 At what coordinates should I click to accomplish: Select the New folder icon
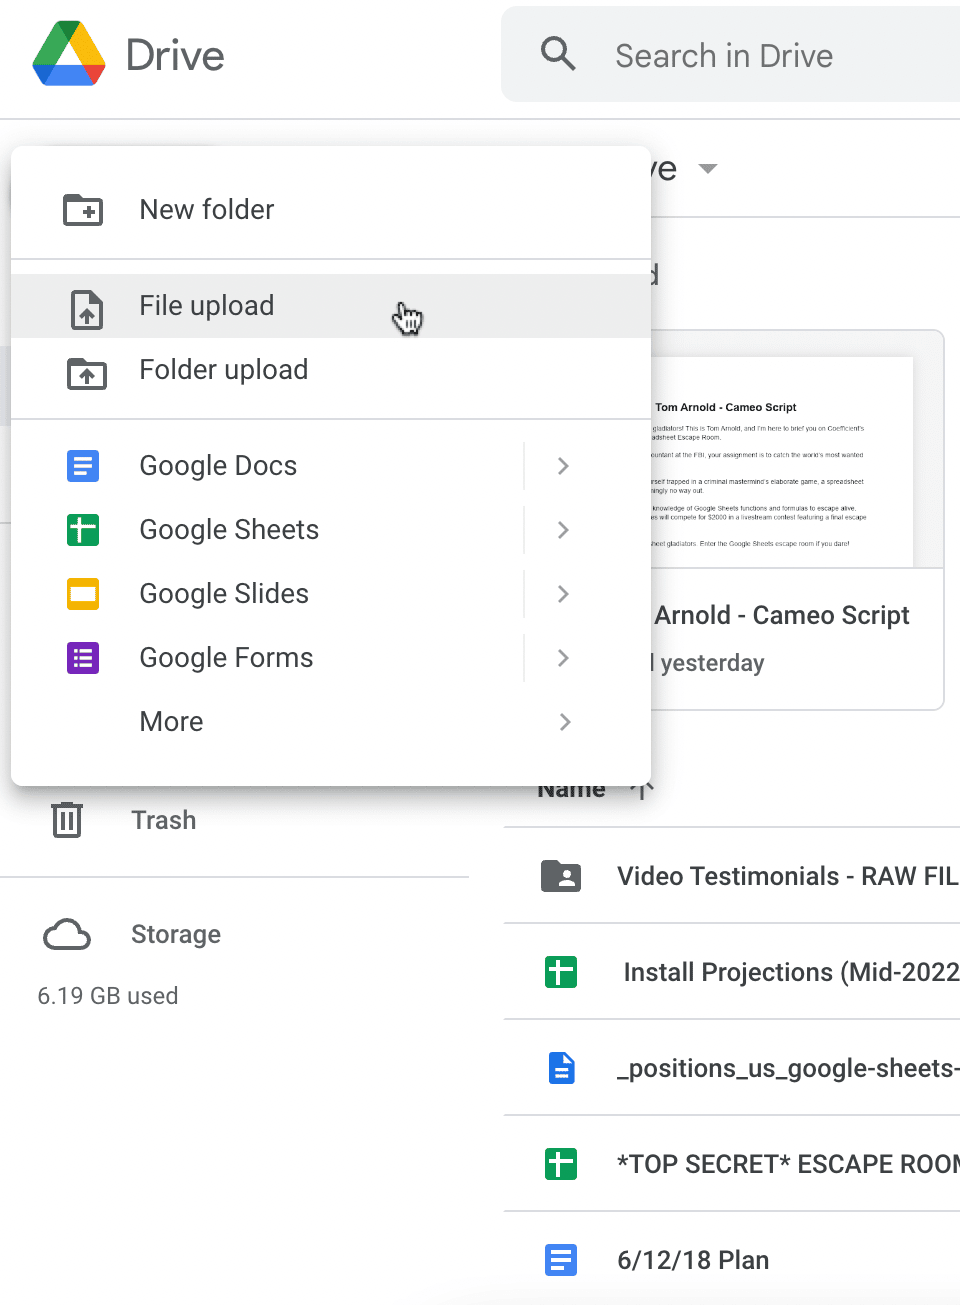point(83,210)
